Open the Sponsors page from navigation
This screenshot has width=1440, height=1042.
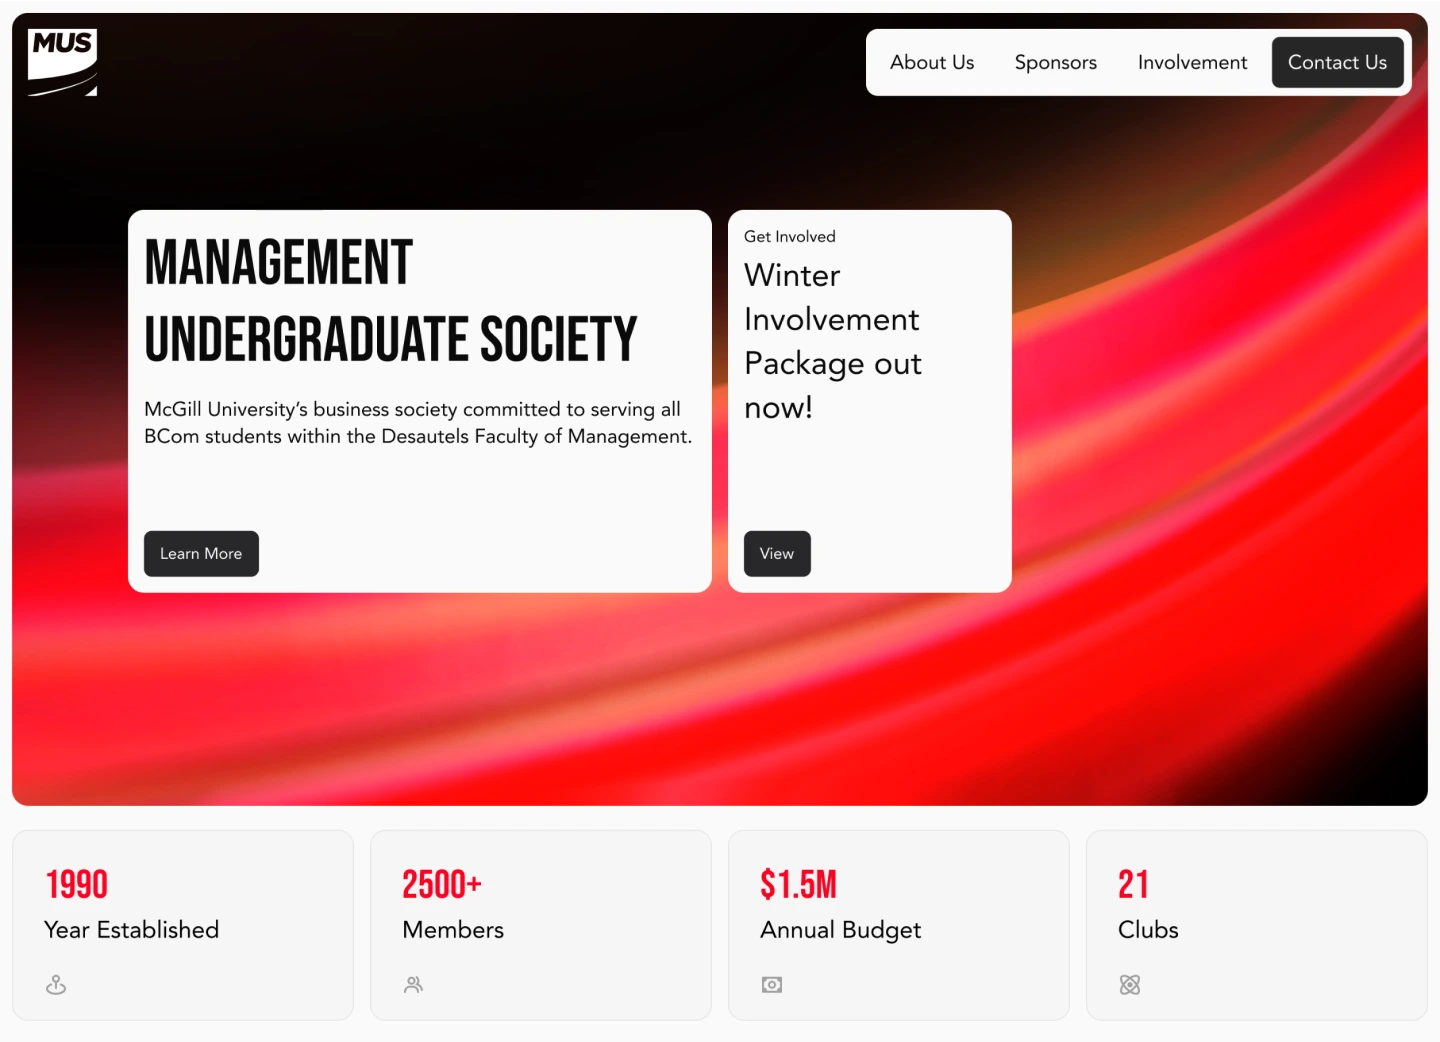(x=1055, y=62)
